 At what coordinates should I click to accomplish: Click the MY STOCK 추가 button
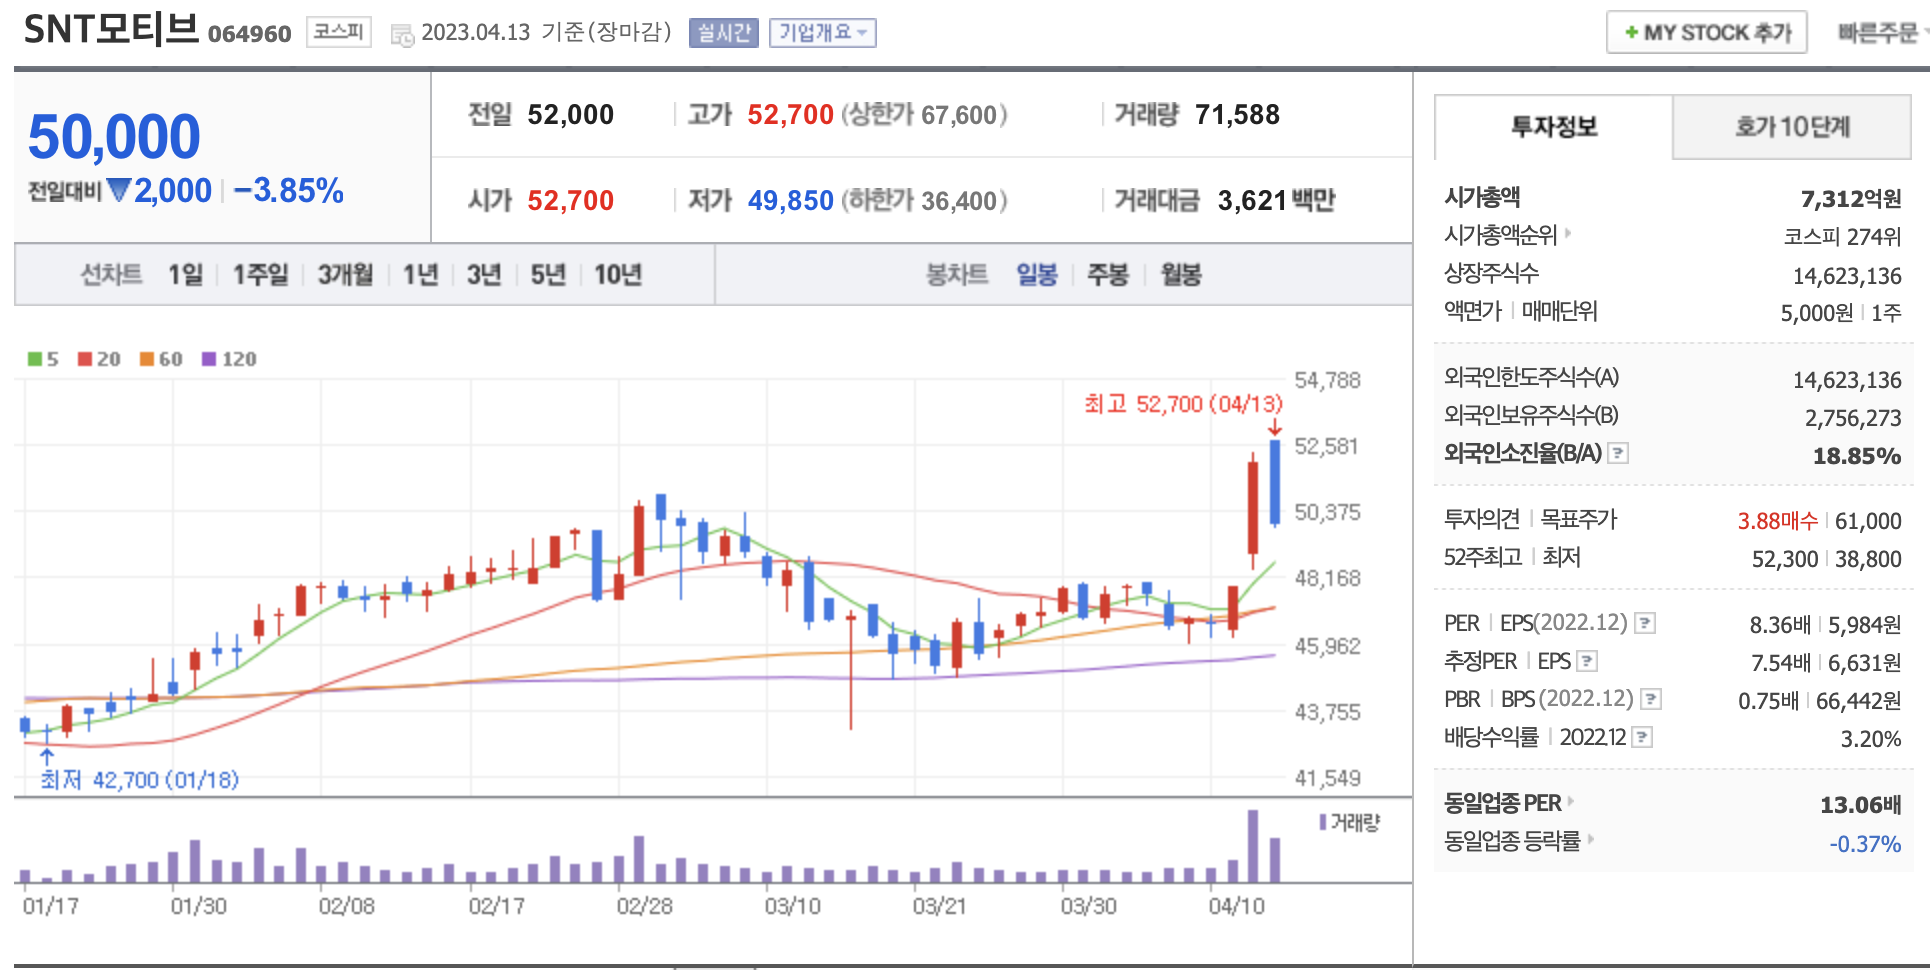coord(1706,33)
